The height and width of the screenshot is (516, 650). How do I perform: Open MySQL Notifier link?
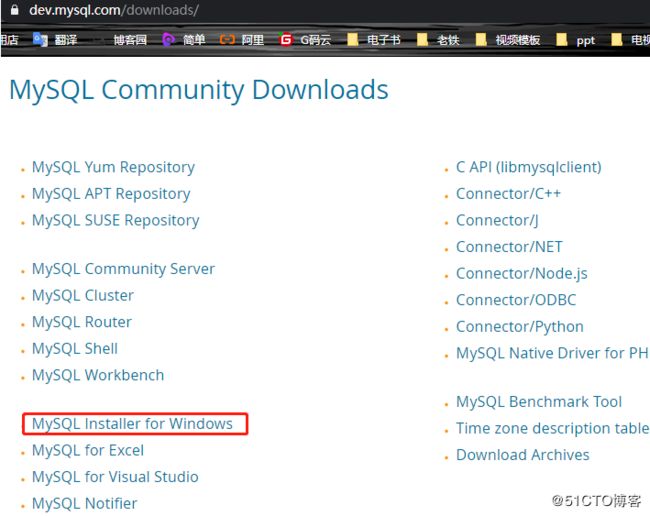click(85, 504)
